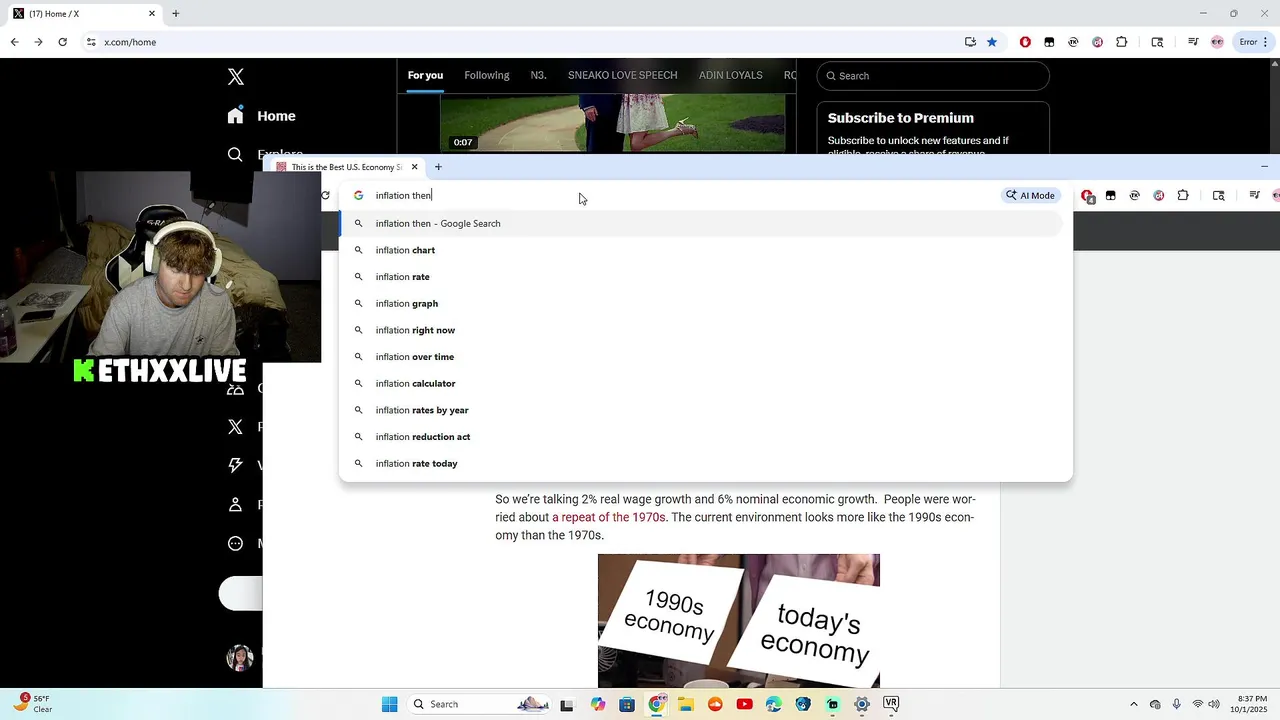1280x720 pixels.
Task: Open SoundCloud app from the taskbar
Action: (715, 704)
